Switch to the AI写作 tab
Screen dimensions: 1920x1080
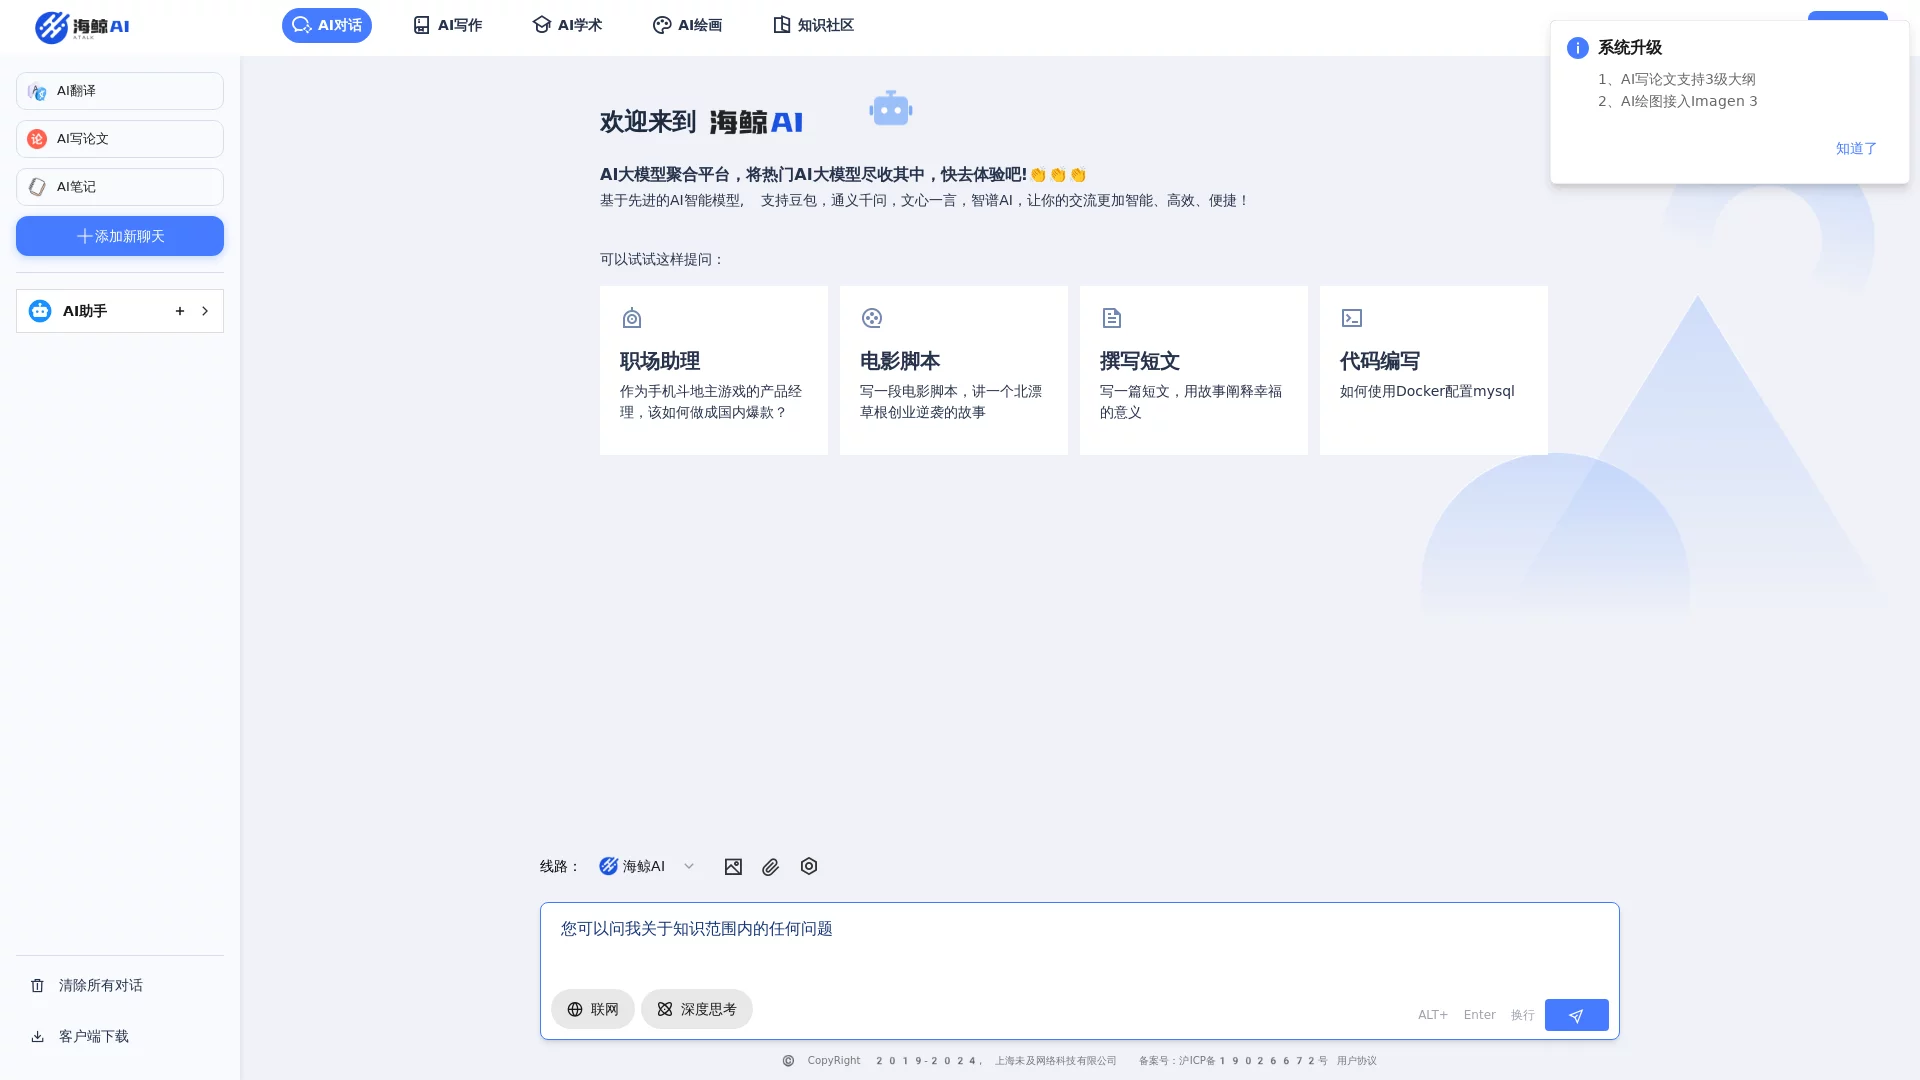pos(448,25)
